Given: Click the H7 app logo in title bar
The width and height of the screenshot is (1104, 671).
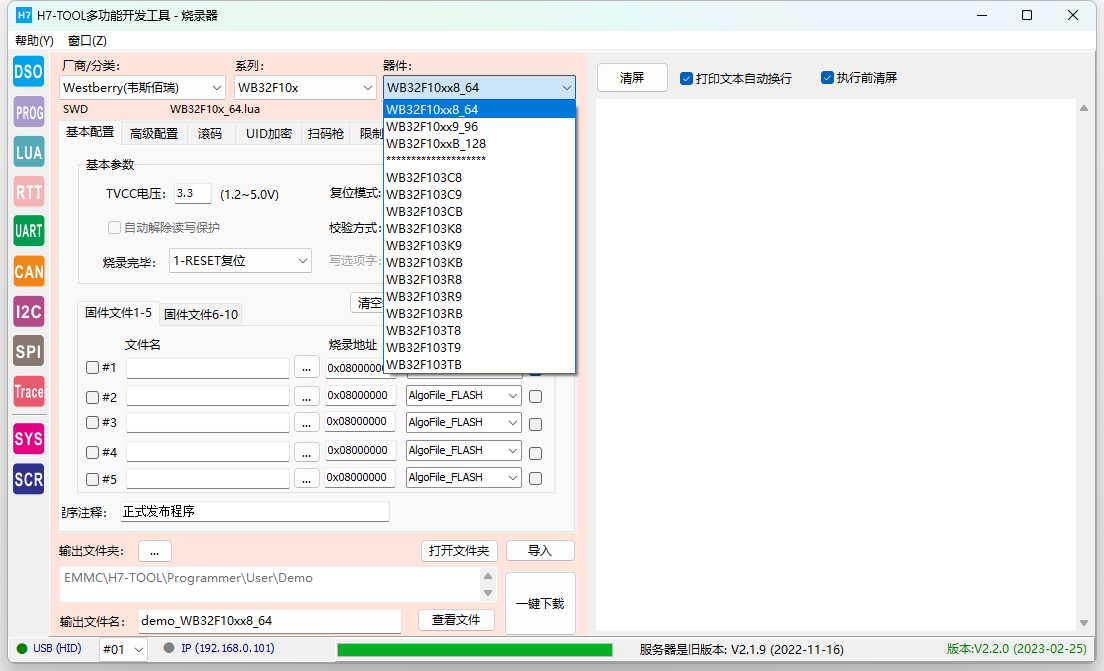Looking at the screenshot, I should [24, 15].
